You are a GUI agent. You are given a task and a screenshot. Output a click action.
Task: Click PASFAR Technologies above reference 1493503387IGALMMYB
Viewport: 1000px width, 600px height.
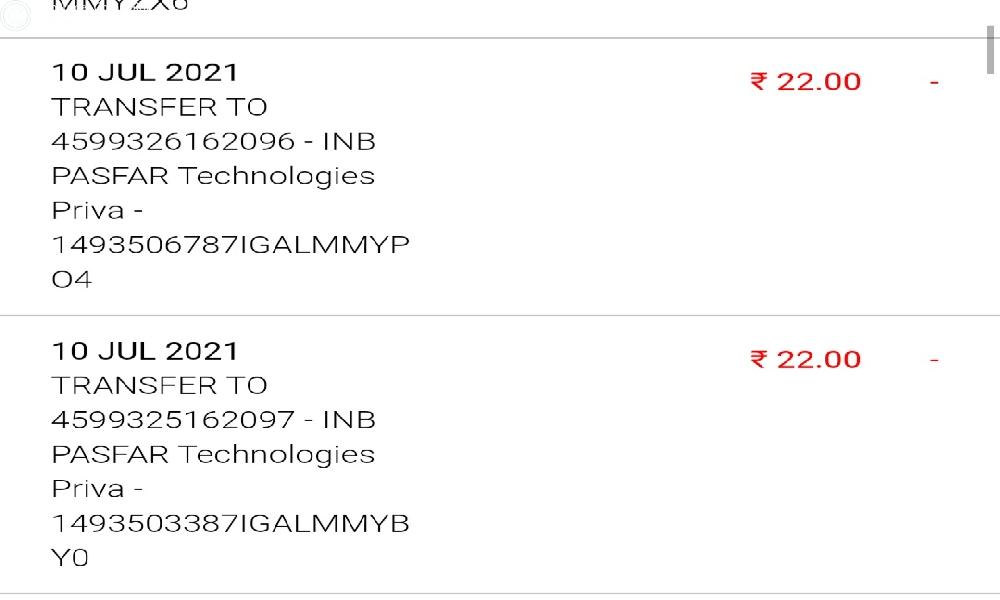tap(213, 454)
